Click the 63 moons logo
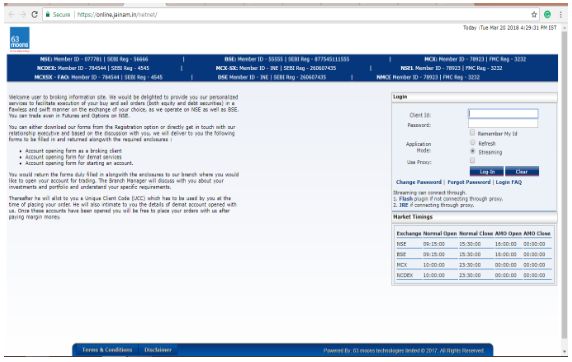Image resolution: width=572 pixels, height=362 pixels. [20, 39]
